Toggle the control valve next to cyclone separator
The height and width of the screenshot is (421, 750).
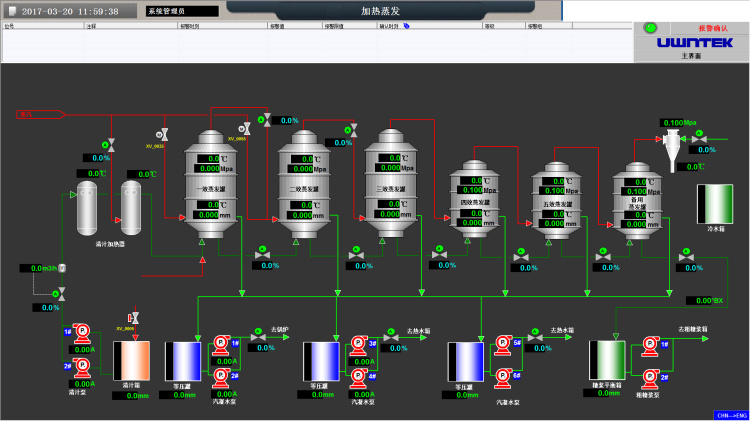click(702, 132)
